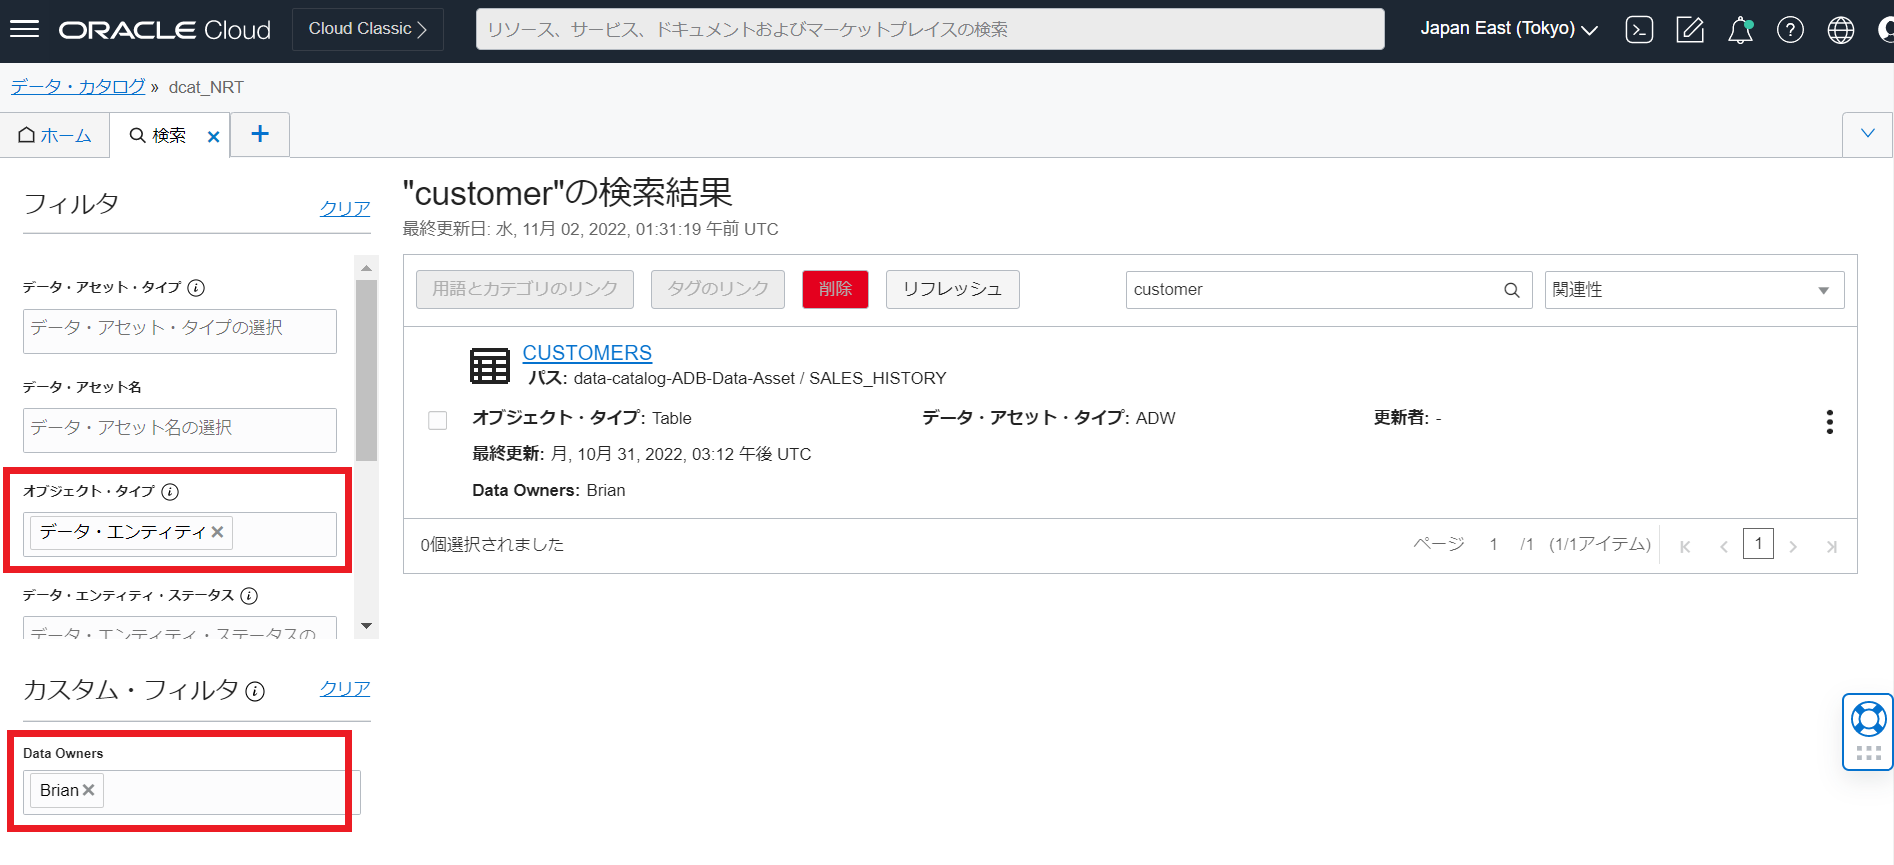Open the help question mark icon
This screenshot has width=1894, height=865.
coord(1790,30)
